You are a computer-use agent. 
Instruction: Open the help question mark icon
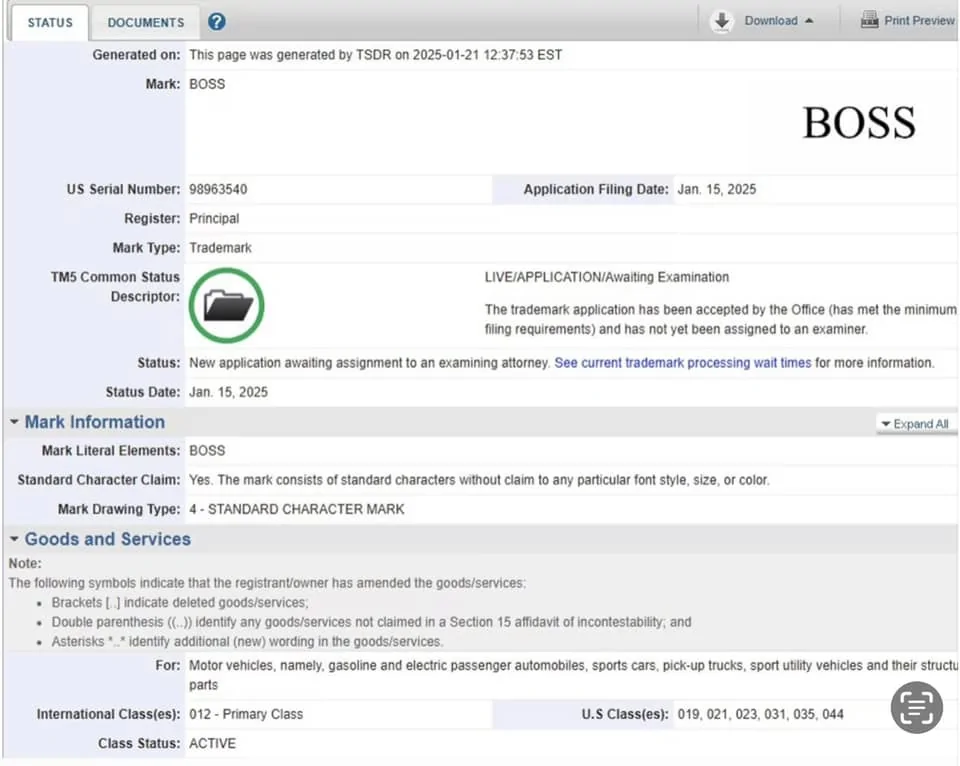[217, 22]
